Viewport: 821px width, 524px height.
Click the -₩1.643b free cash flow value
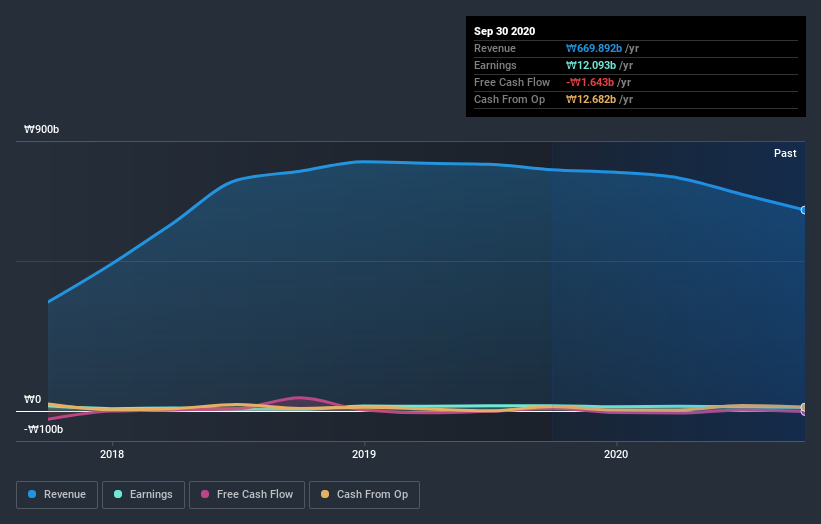coord(590,82)
